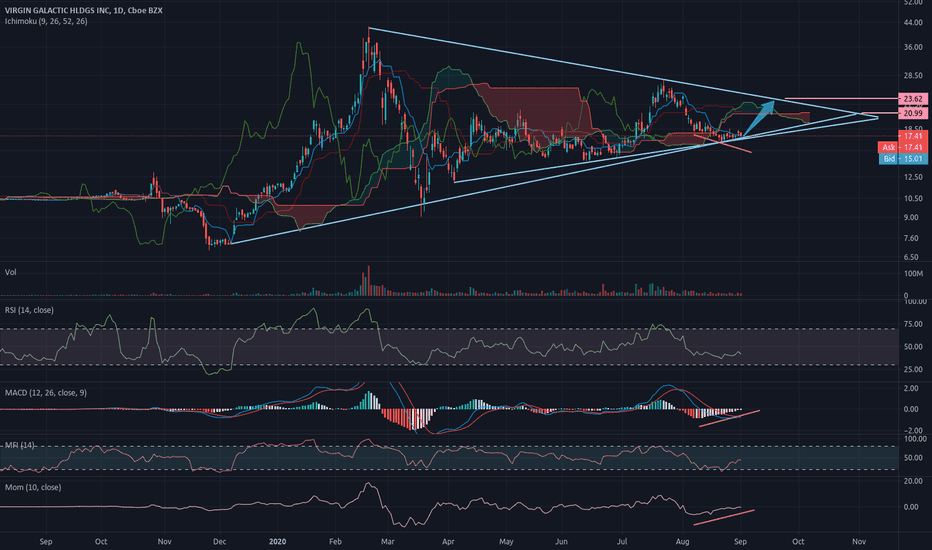Click the 6.50 price axis value
The height and width of the screenshot is (550, 932).
pyautogui.click(x=911, y=257)
